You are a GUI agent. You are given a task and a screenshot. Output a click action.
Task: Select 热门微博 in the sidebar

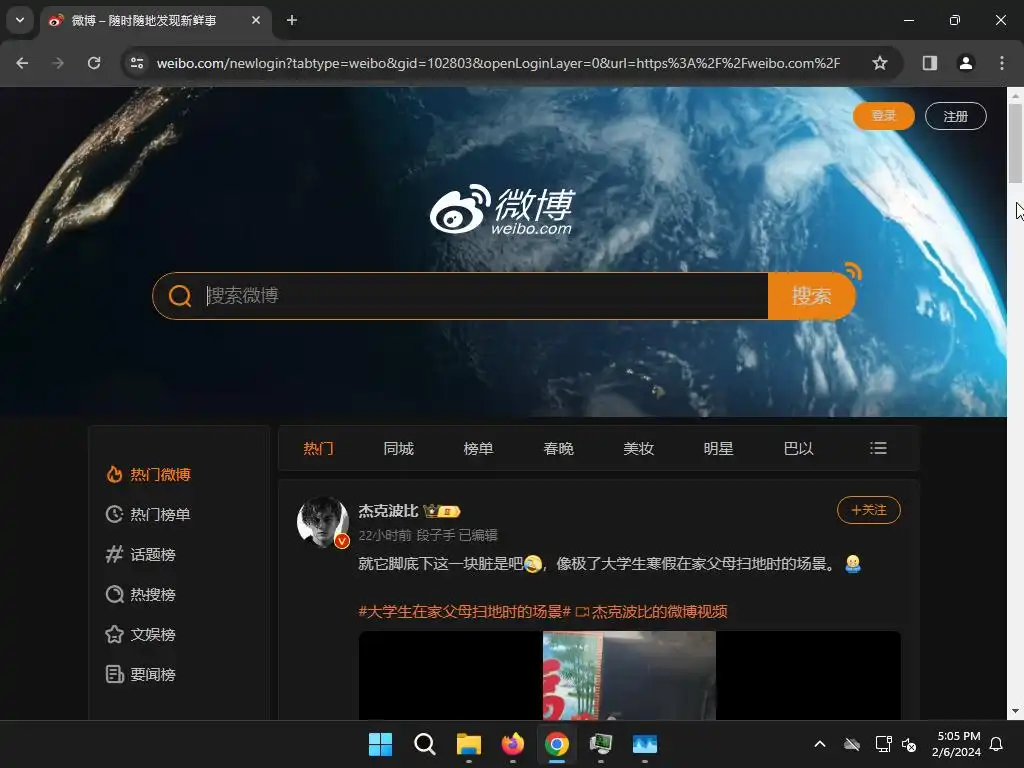(148, 474)
